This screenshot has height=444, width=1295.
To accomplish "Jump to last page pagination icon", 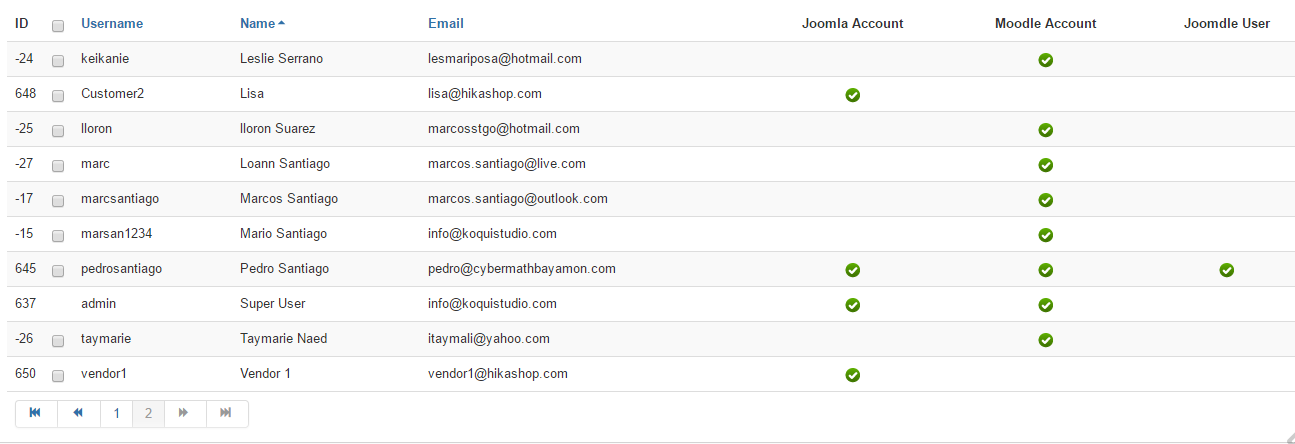I will (x=226, y=413).
